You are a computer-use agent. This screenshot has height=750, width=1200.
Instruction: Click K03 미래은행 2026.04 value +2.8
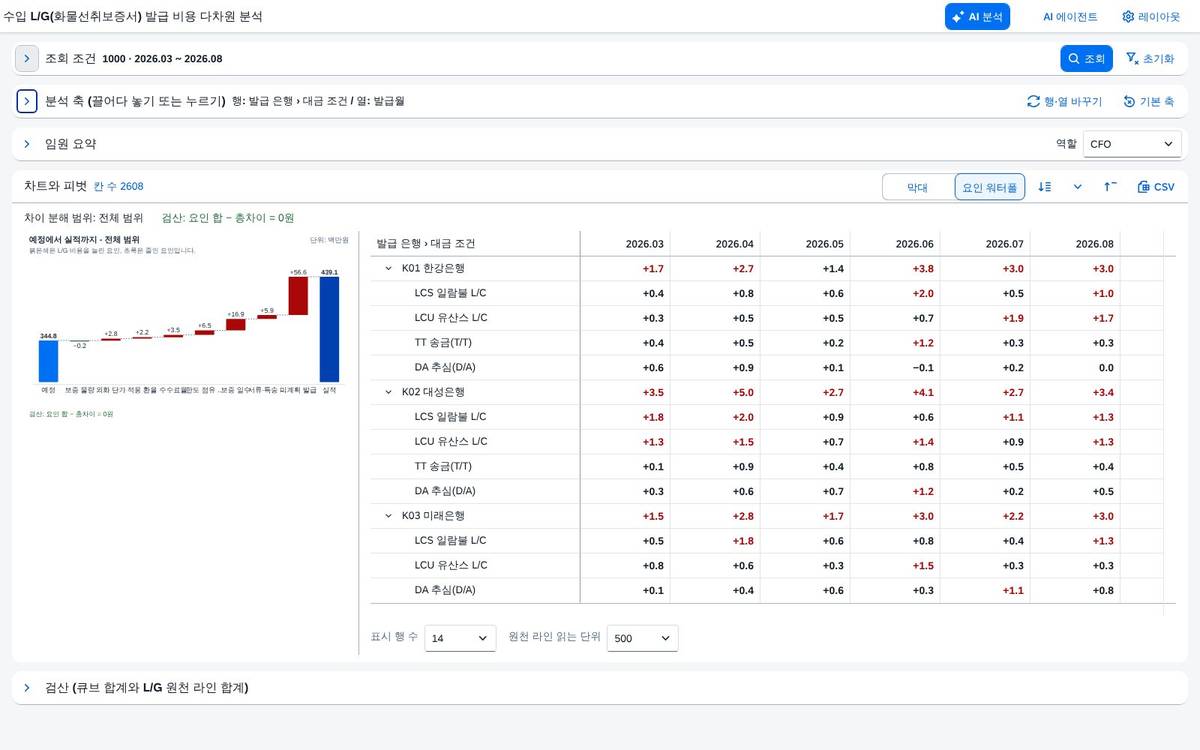point(742,517)
